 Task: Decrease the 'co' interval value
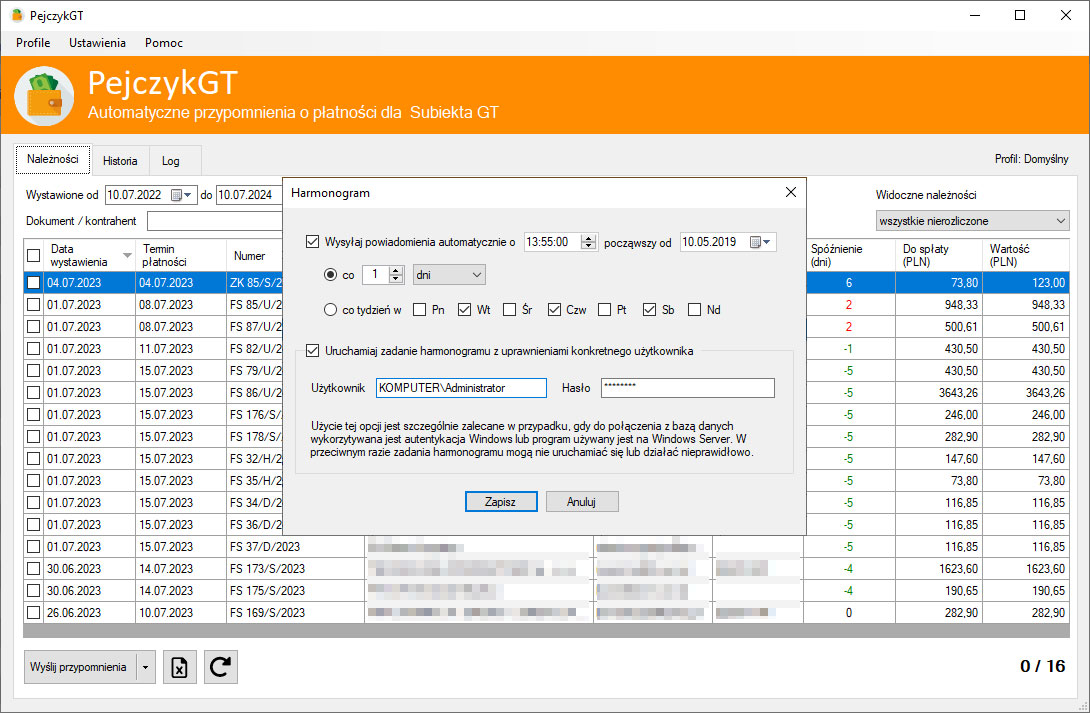pyautogui.click(x=396, y=279)
